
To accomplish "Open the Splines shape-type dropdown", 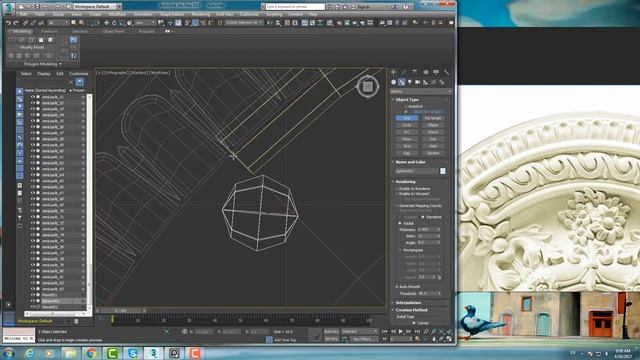I will point(421,91).
